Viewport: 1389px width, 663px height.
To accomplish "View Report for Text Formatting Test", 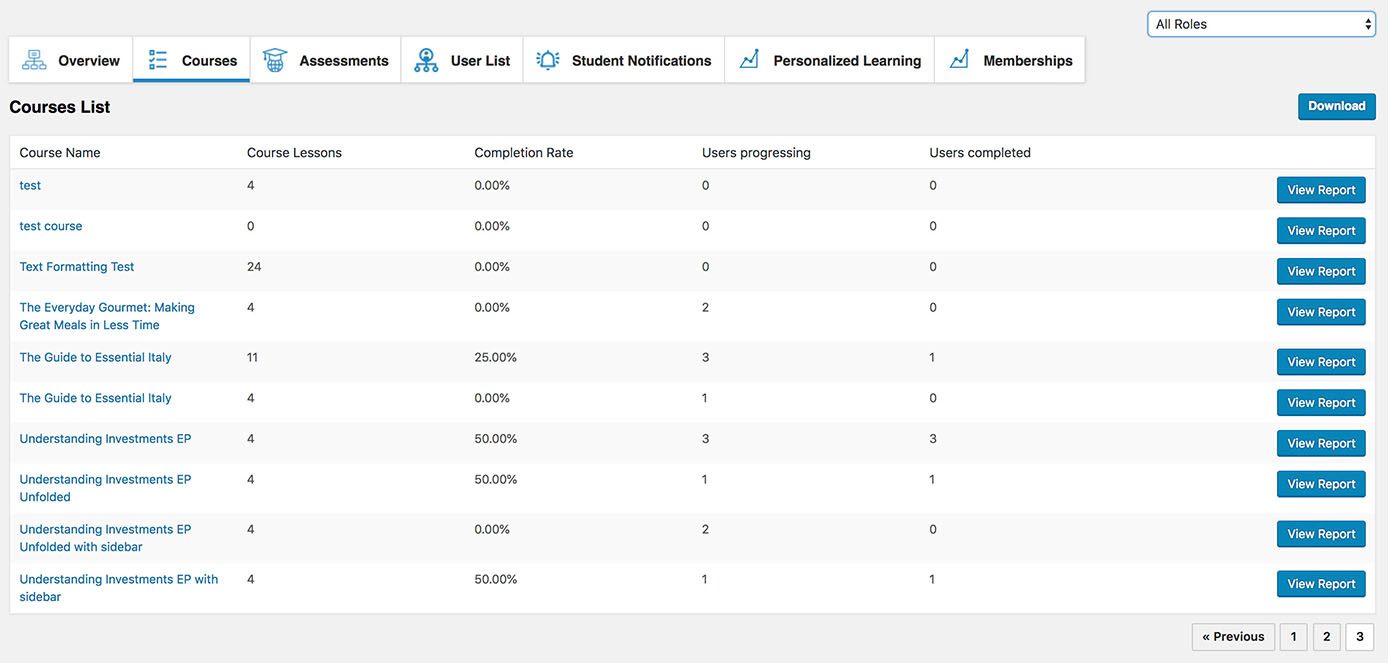I will [1320, 271].
